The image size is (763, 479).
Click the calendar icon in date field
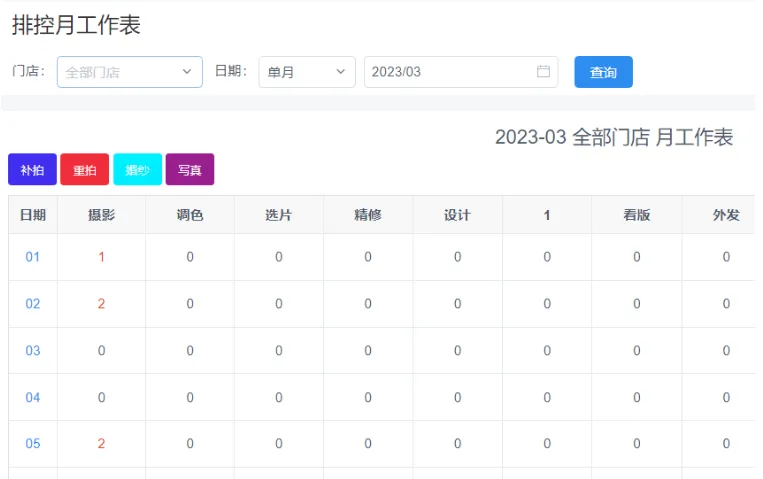(x=543, y=72)
